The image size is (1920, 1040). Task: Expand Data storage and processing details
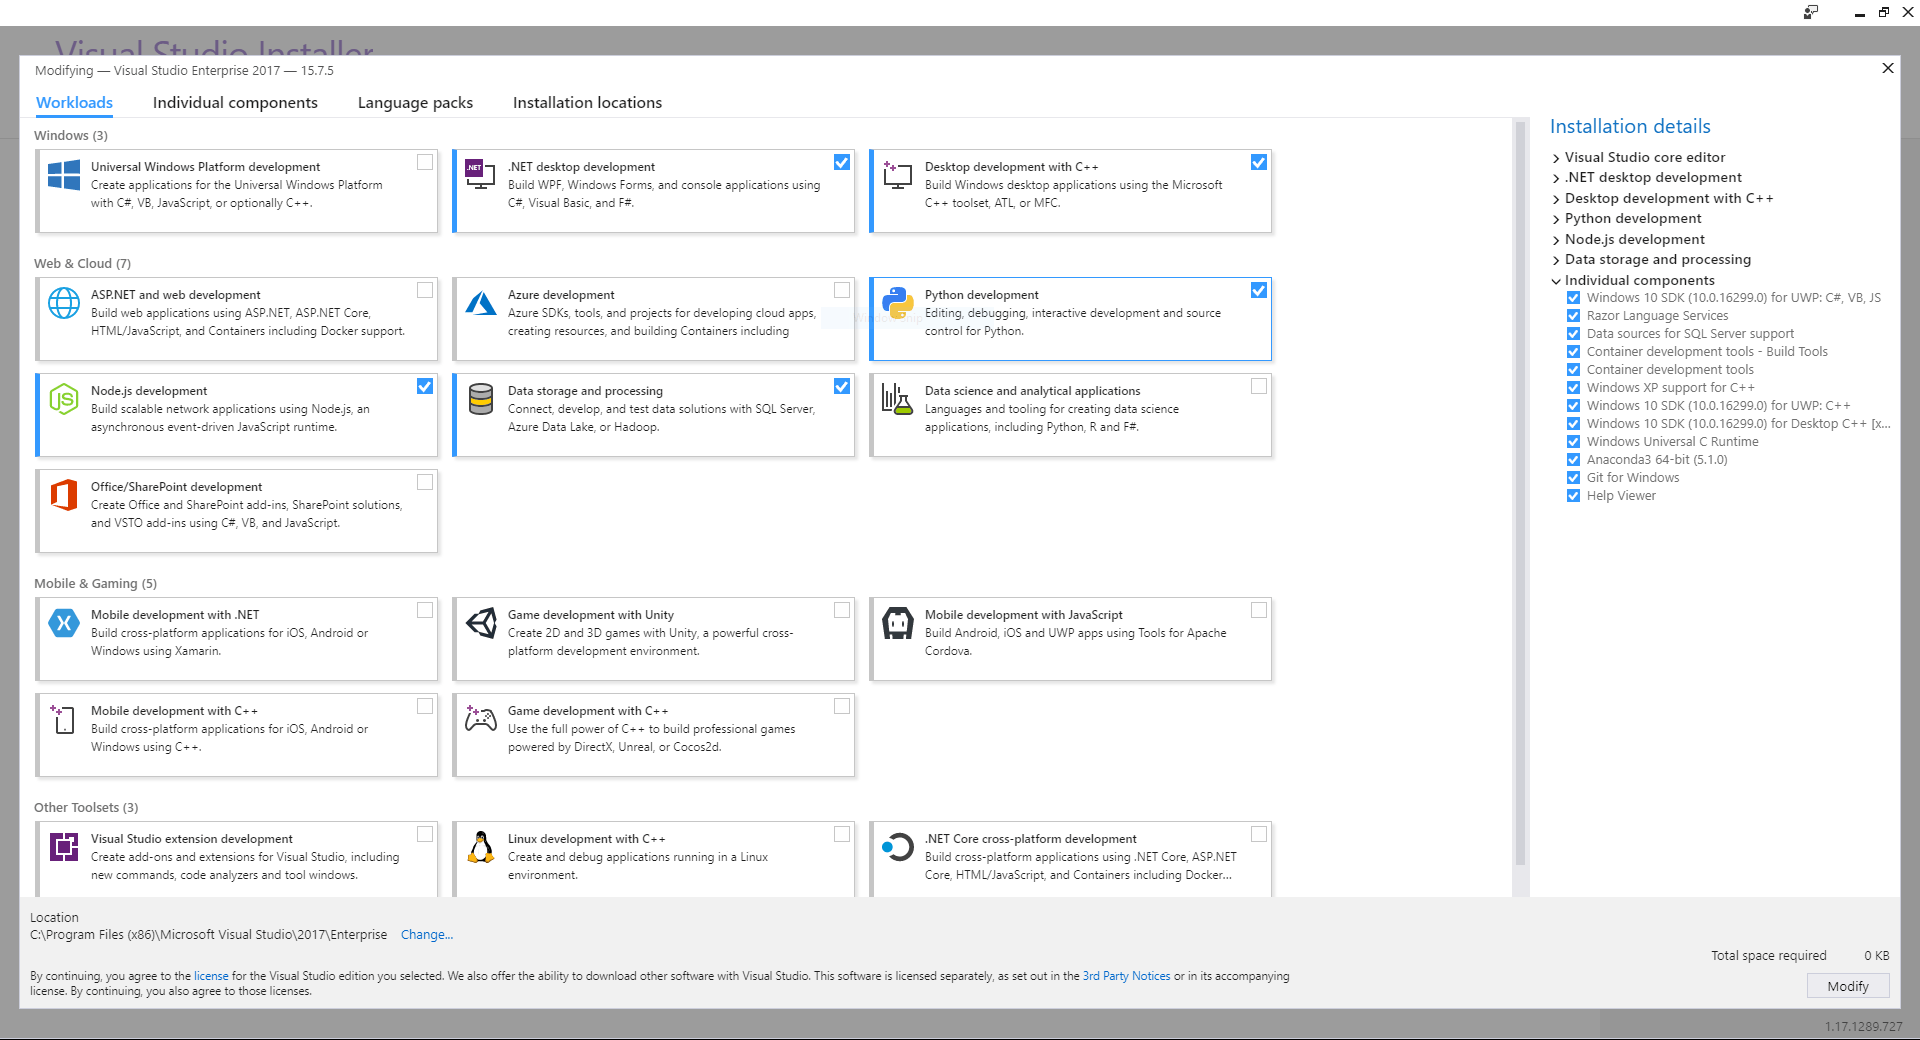1556,260
